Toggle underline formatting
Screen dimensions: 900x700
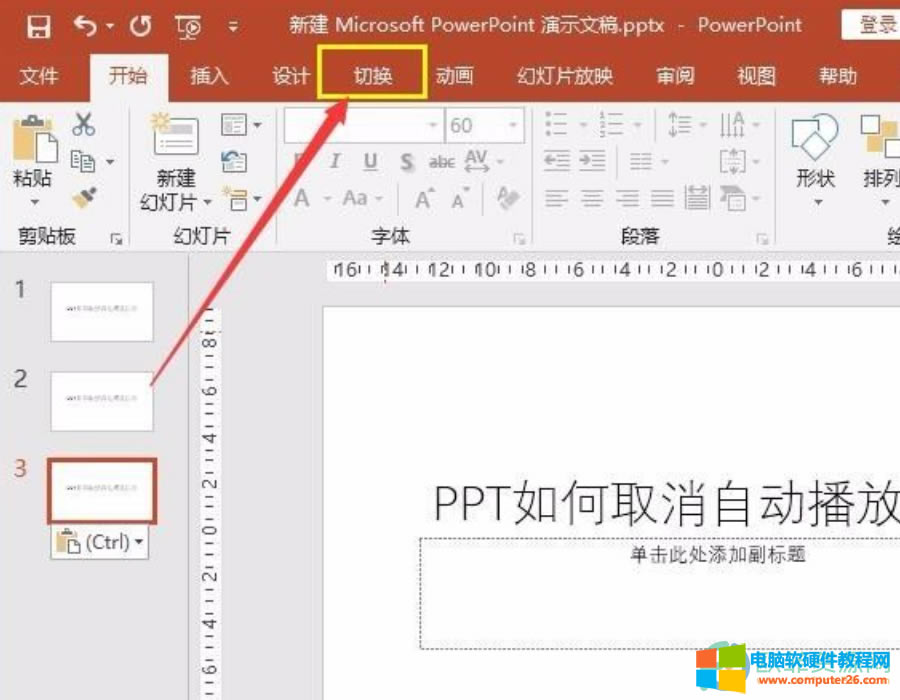tap(371, 162)
